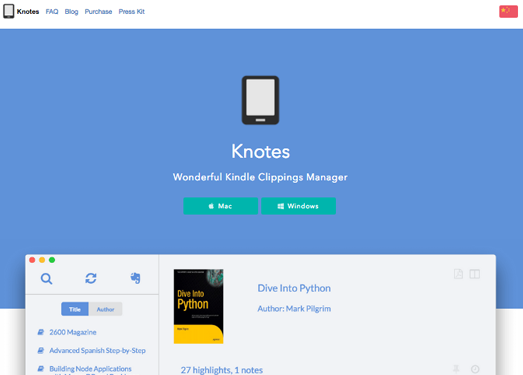Download the Mac version
This screenshot has height=375, width=523.
220,206
